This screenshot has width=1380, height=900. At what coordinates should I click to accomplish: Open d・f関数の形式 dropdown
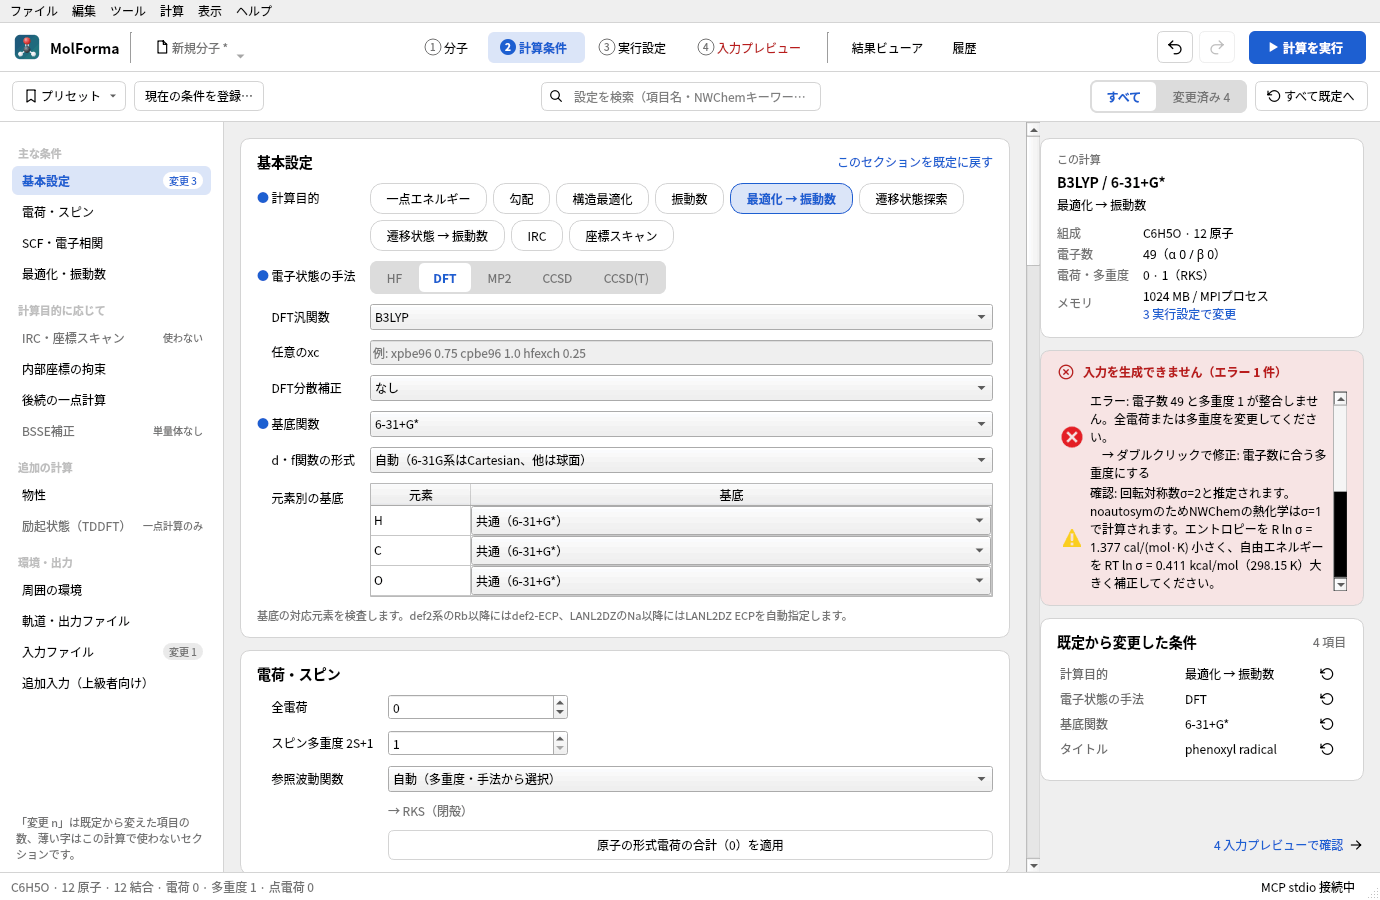pyautogui.click(x=681, y=460)
